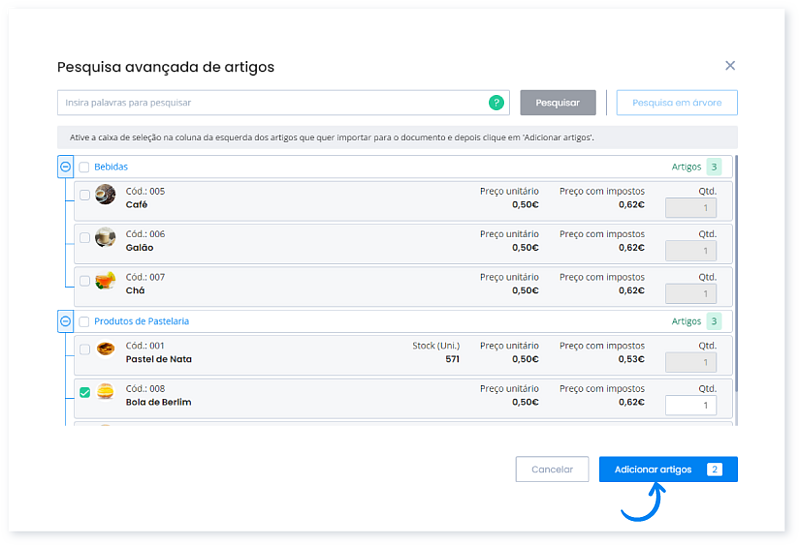Enable the checkbox for Café
The image size is (800, 546).
[84, 195]
